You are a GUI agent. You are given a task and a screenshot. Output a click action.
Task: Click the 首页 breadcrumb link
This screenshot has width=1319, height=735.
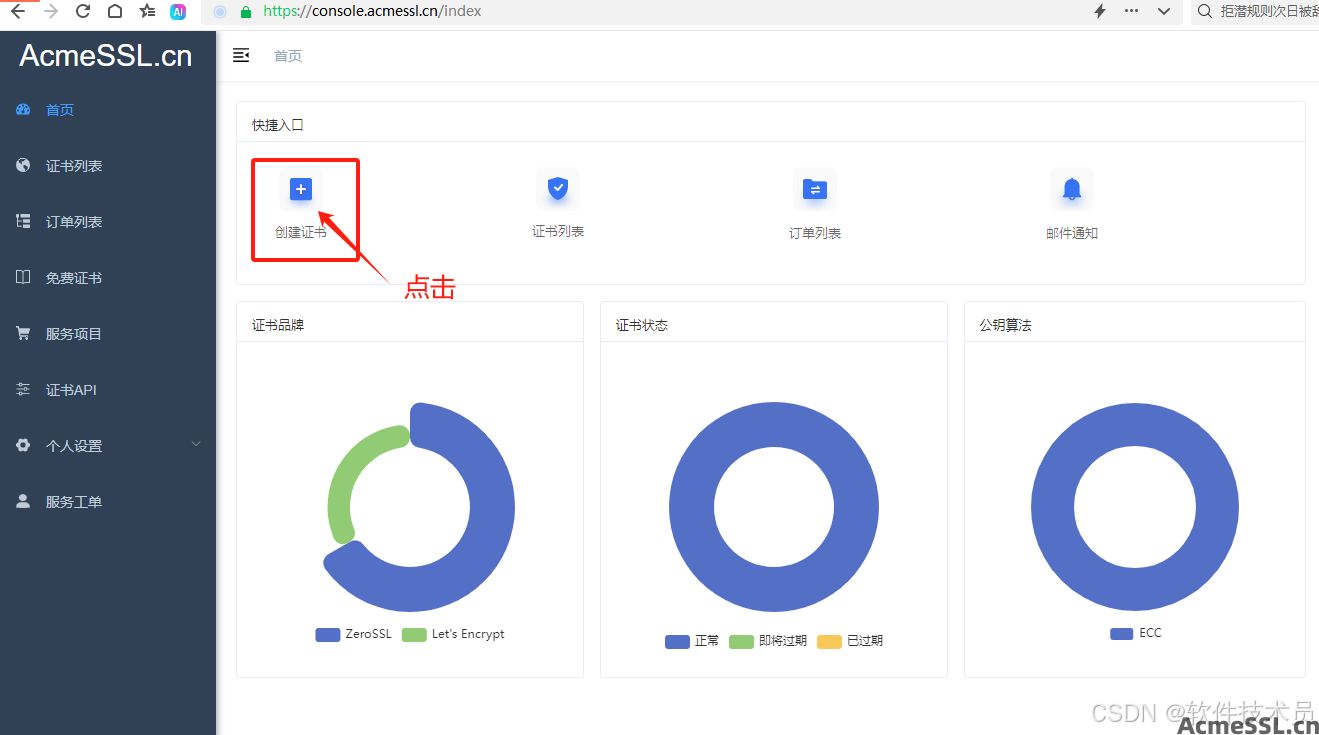288,56
